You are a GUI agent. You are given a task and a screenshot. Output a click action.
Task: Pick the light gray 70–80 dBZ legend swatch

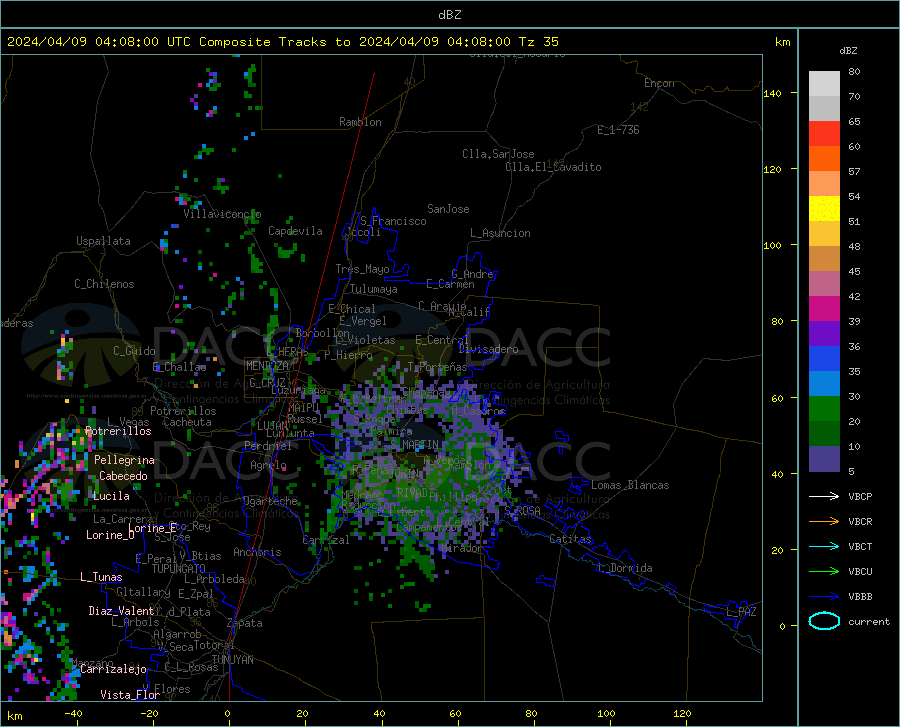click(824, 84)
